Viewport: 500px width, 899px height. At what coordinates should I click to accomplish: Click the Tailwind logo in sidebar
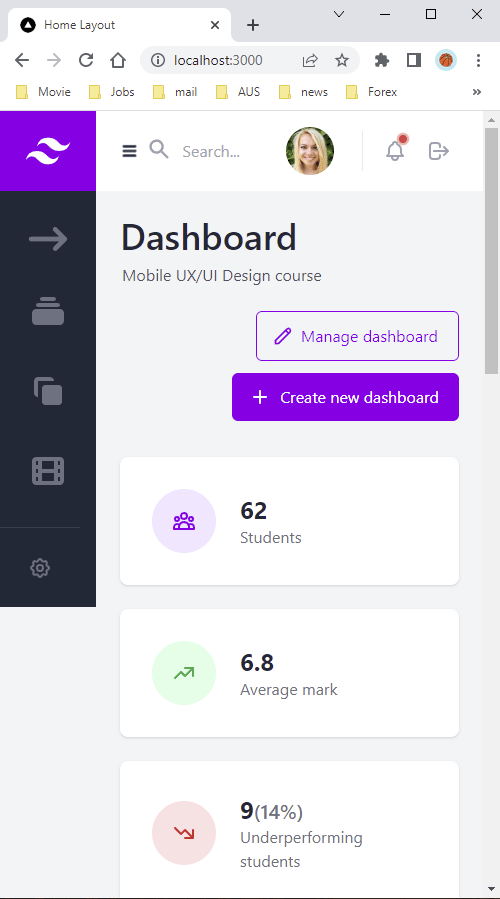[x=48, y=151]
